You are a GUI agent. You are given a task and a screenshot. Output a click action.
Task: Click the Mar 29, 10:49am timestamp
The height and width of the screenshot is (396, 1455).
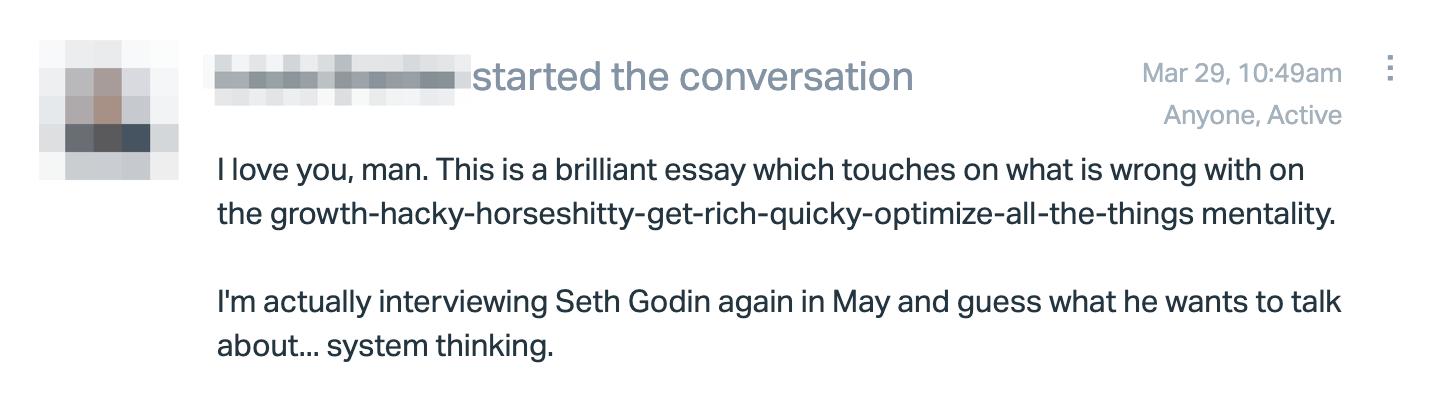tap(1242, 73)
